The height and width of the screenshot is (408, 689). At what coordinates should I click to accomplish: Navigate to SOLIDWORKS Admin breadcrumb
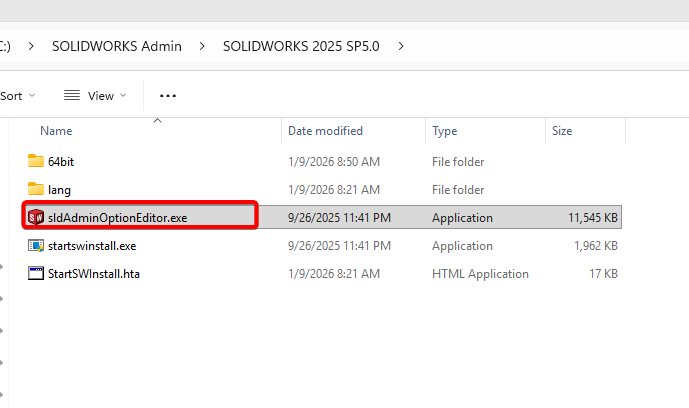117,46
